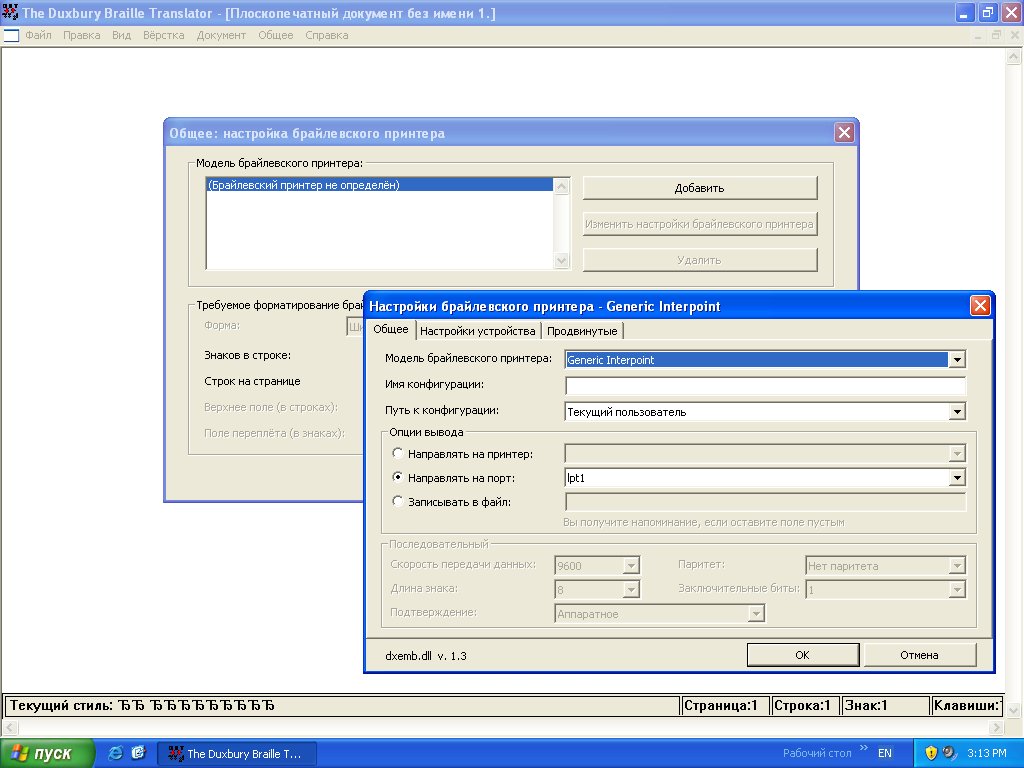Viewport: 1024px width, 768px height.
Task: Activate The Duxbury Braille Translator taskbar button
Action: click(x=236, y=754)
